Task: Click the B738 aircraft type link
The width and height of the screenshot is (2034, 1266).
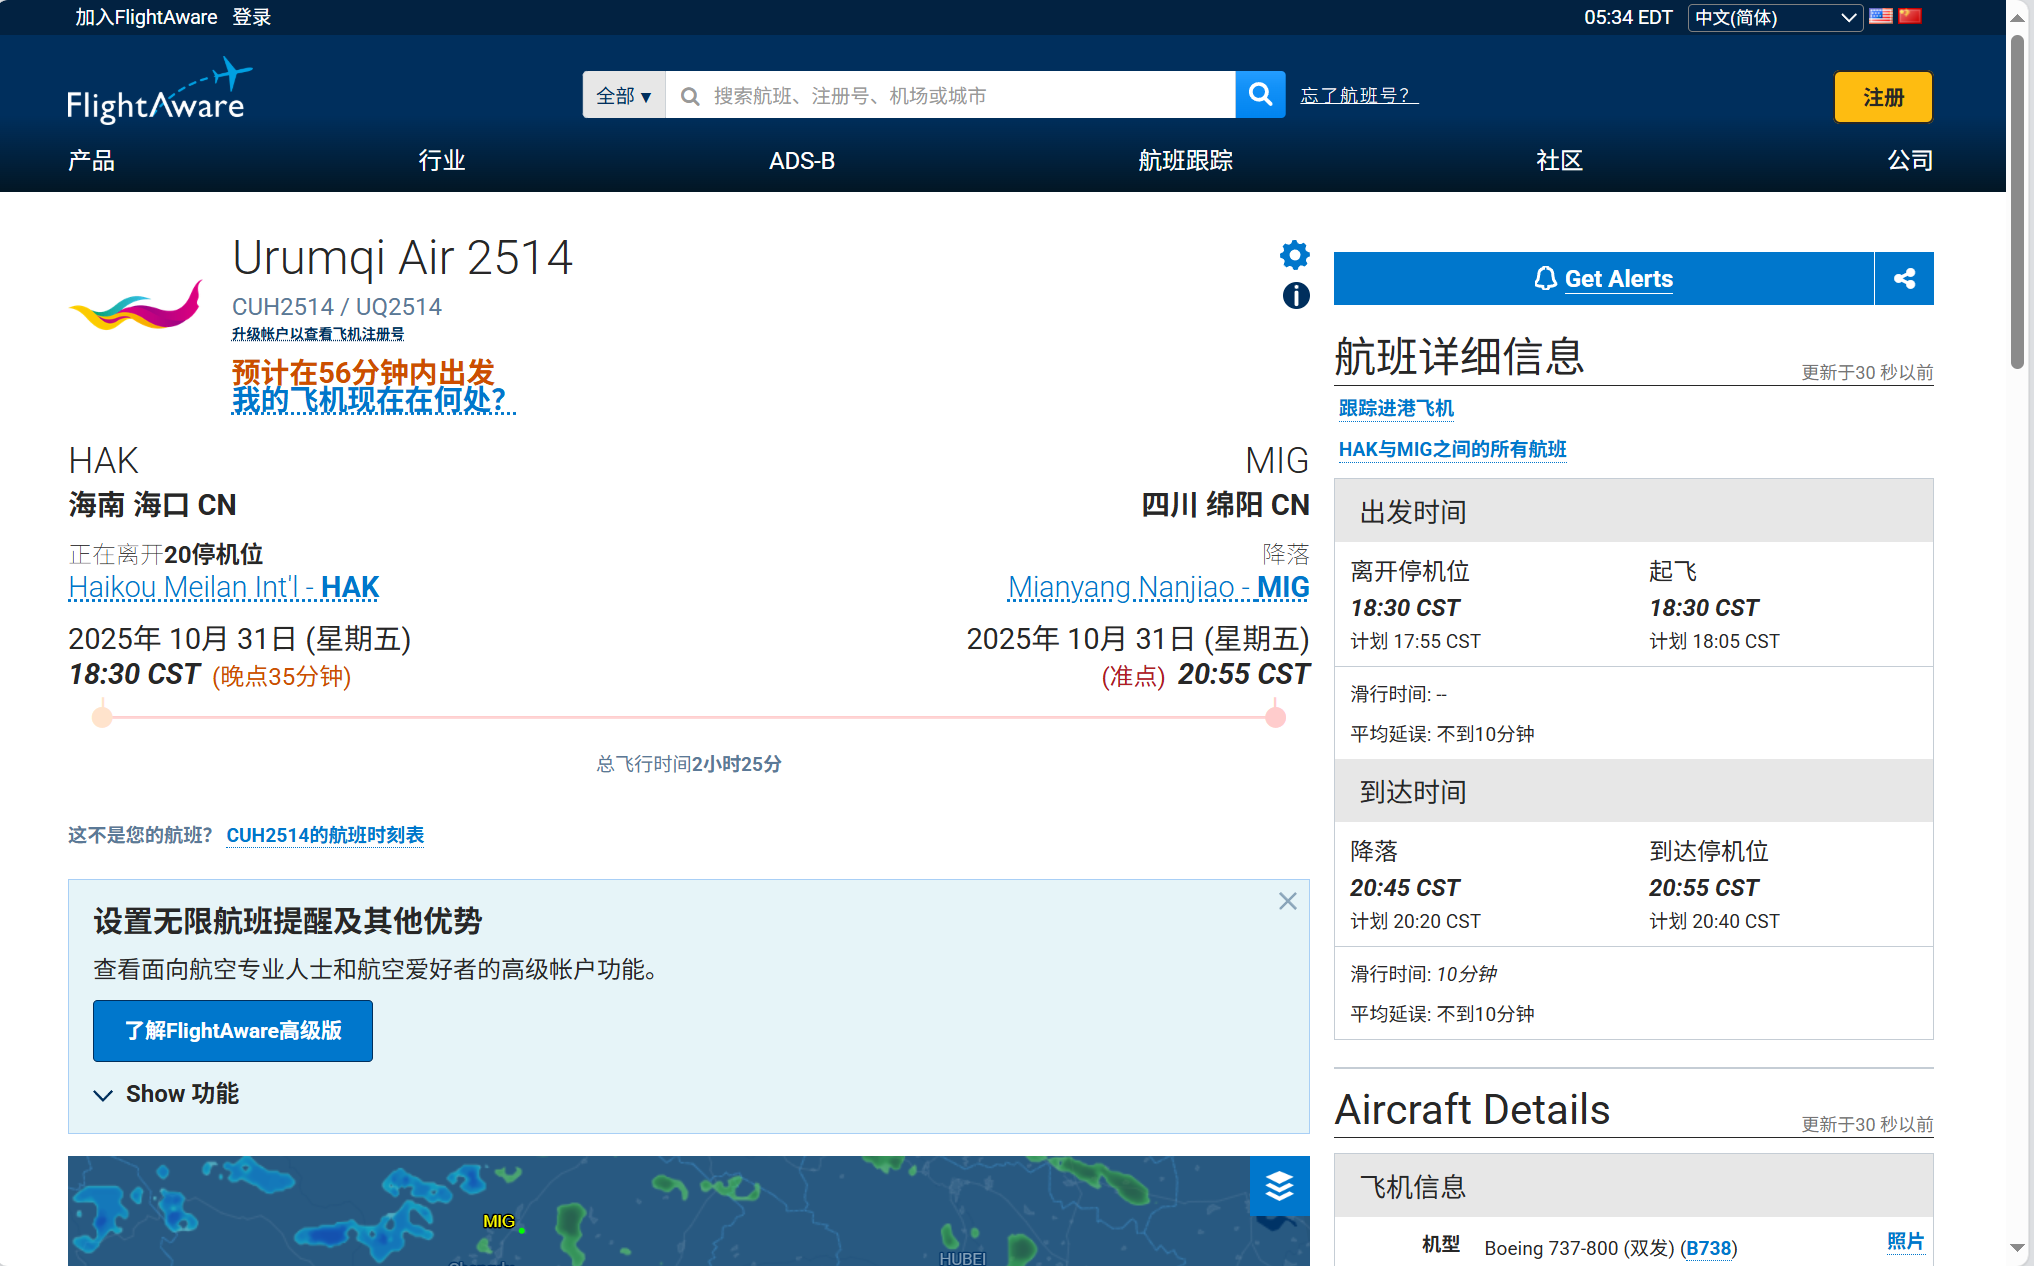Action: pyautogui.click(x=1709, y=1248)
